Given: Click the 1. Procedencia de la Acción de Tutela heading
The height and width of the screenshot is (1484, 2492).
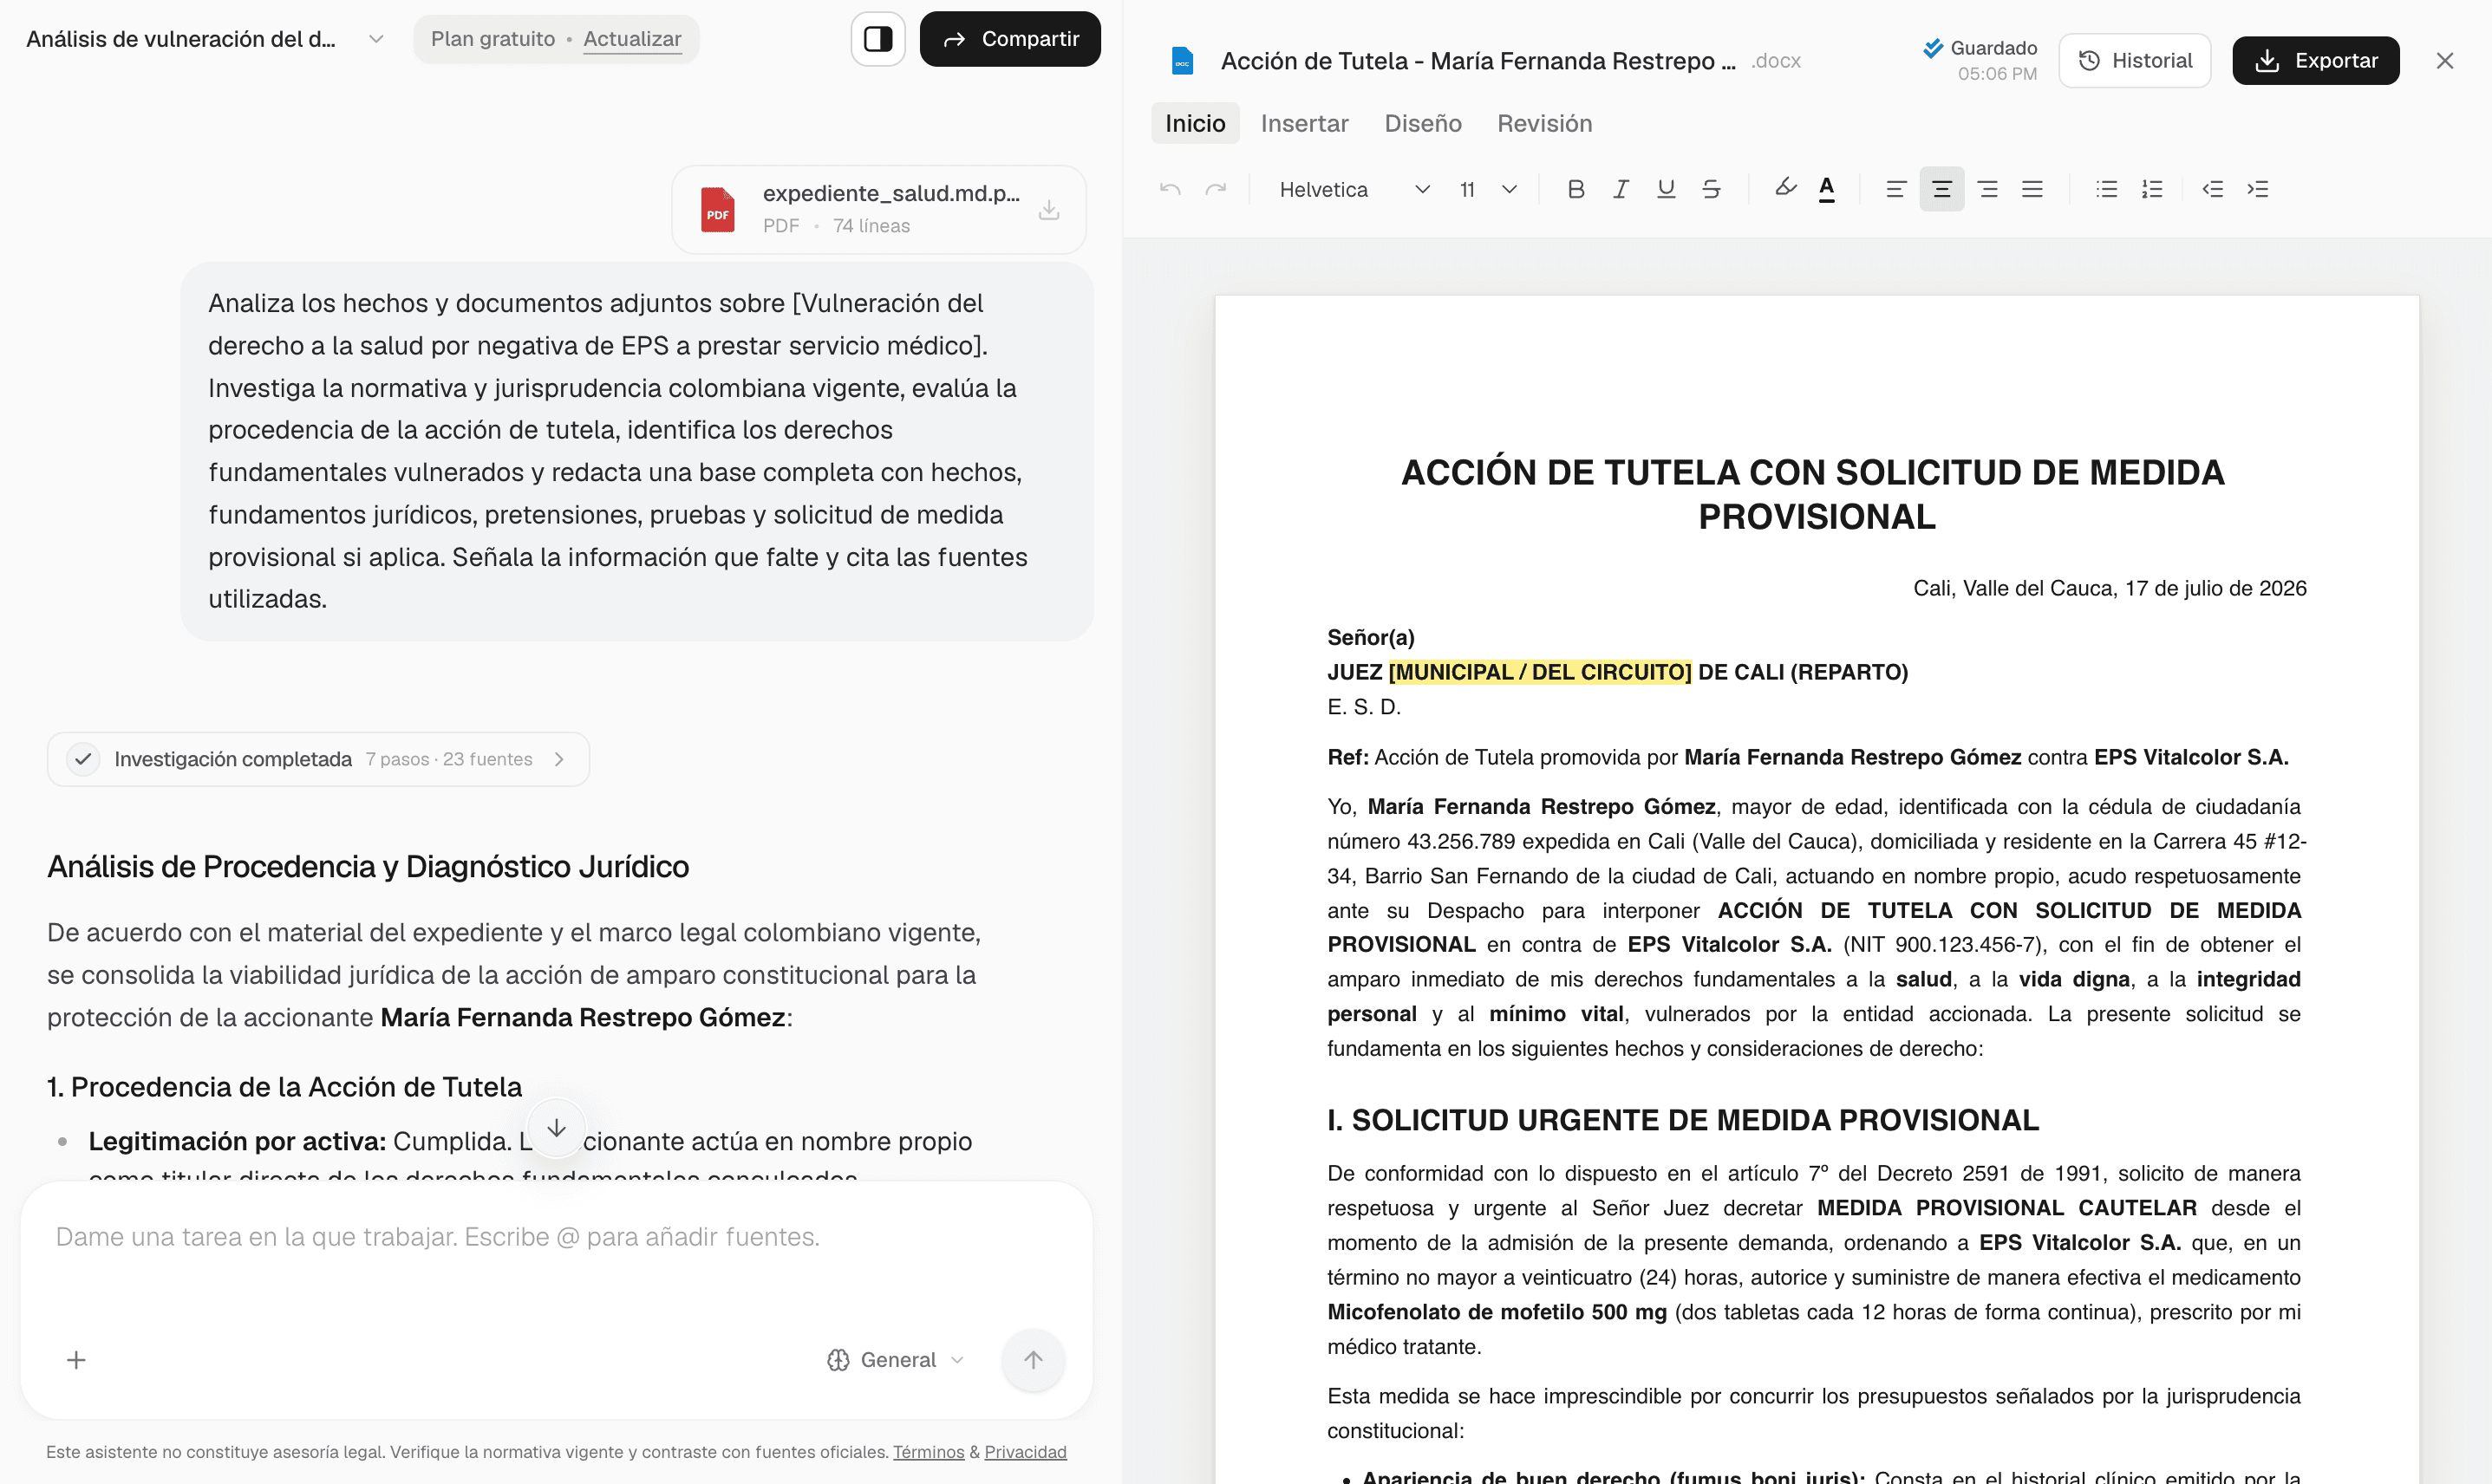Looking at the screenshot, I should coord(284,1087).
